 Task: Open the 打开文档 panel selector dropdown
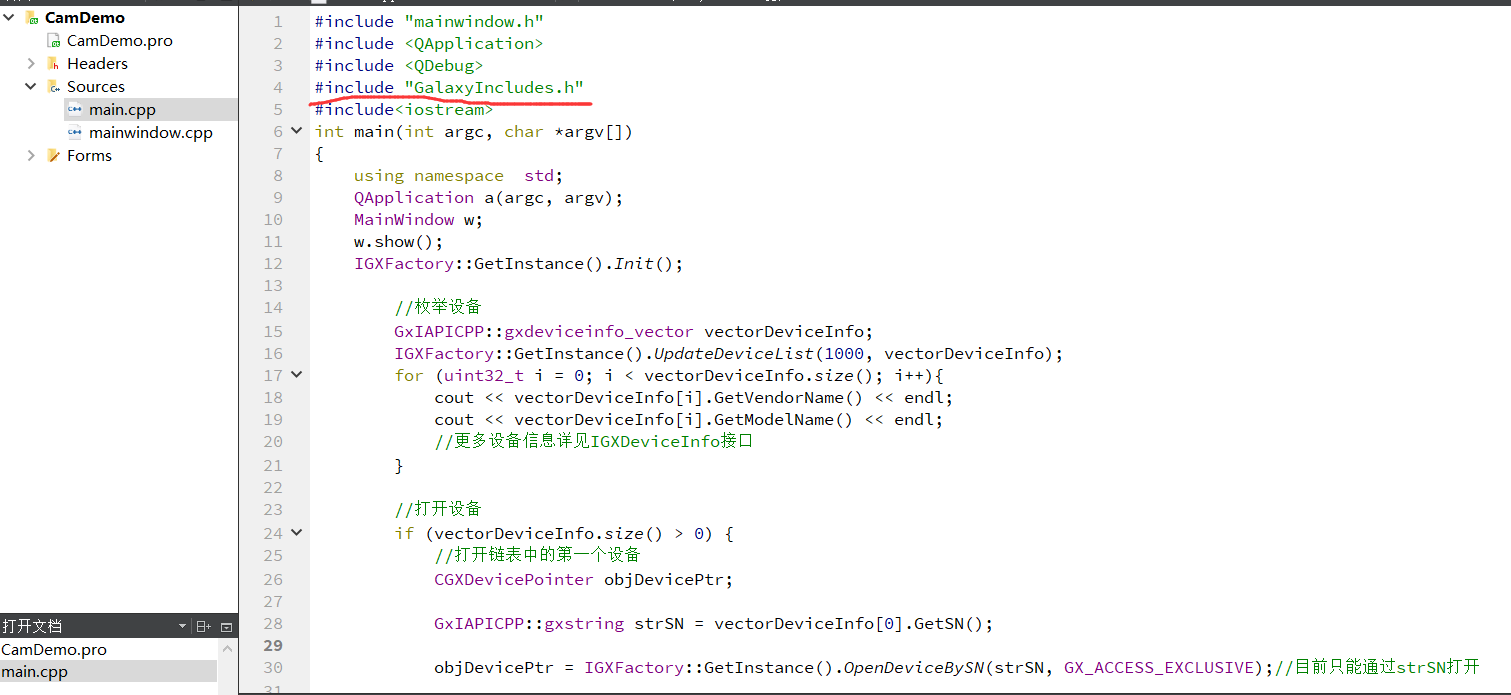(x=182, y=626)
